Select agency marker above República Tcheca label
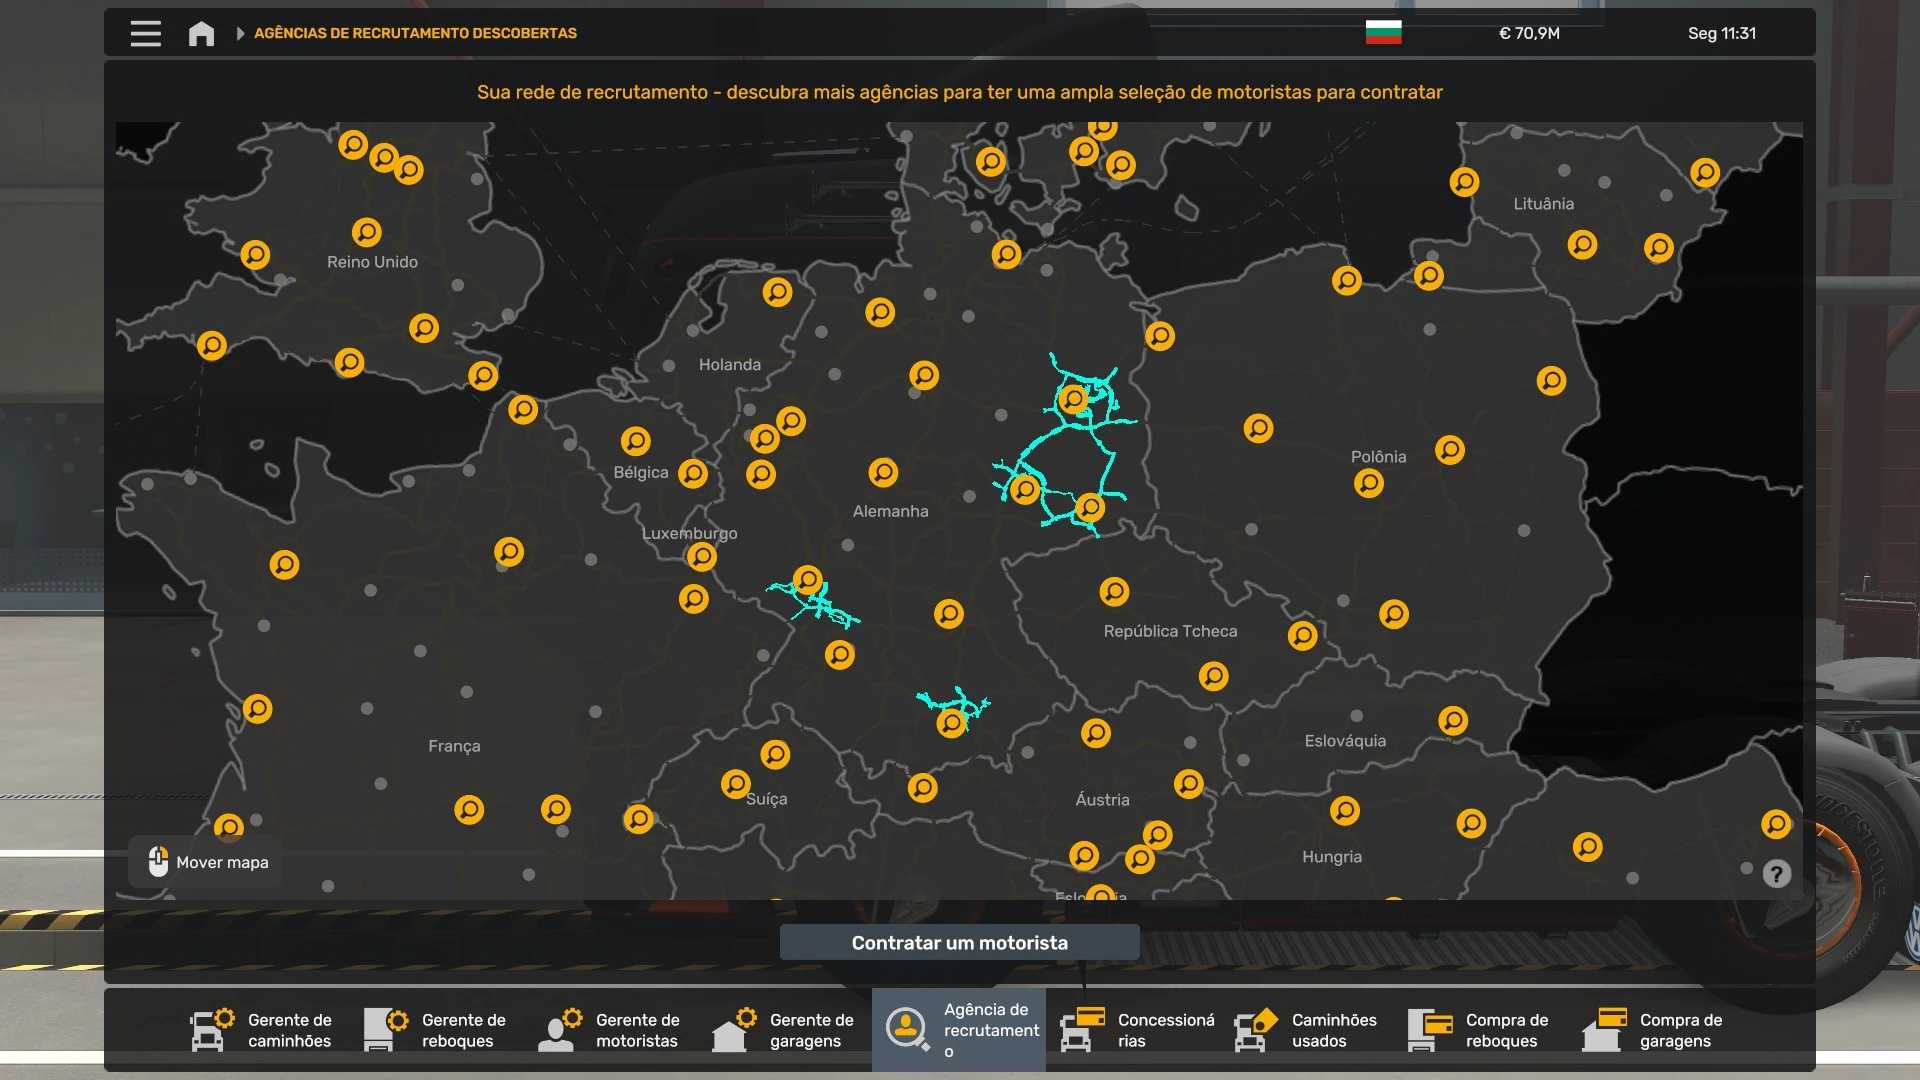1920x1080 pixels. 1114,592
